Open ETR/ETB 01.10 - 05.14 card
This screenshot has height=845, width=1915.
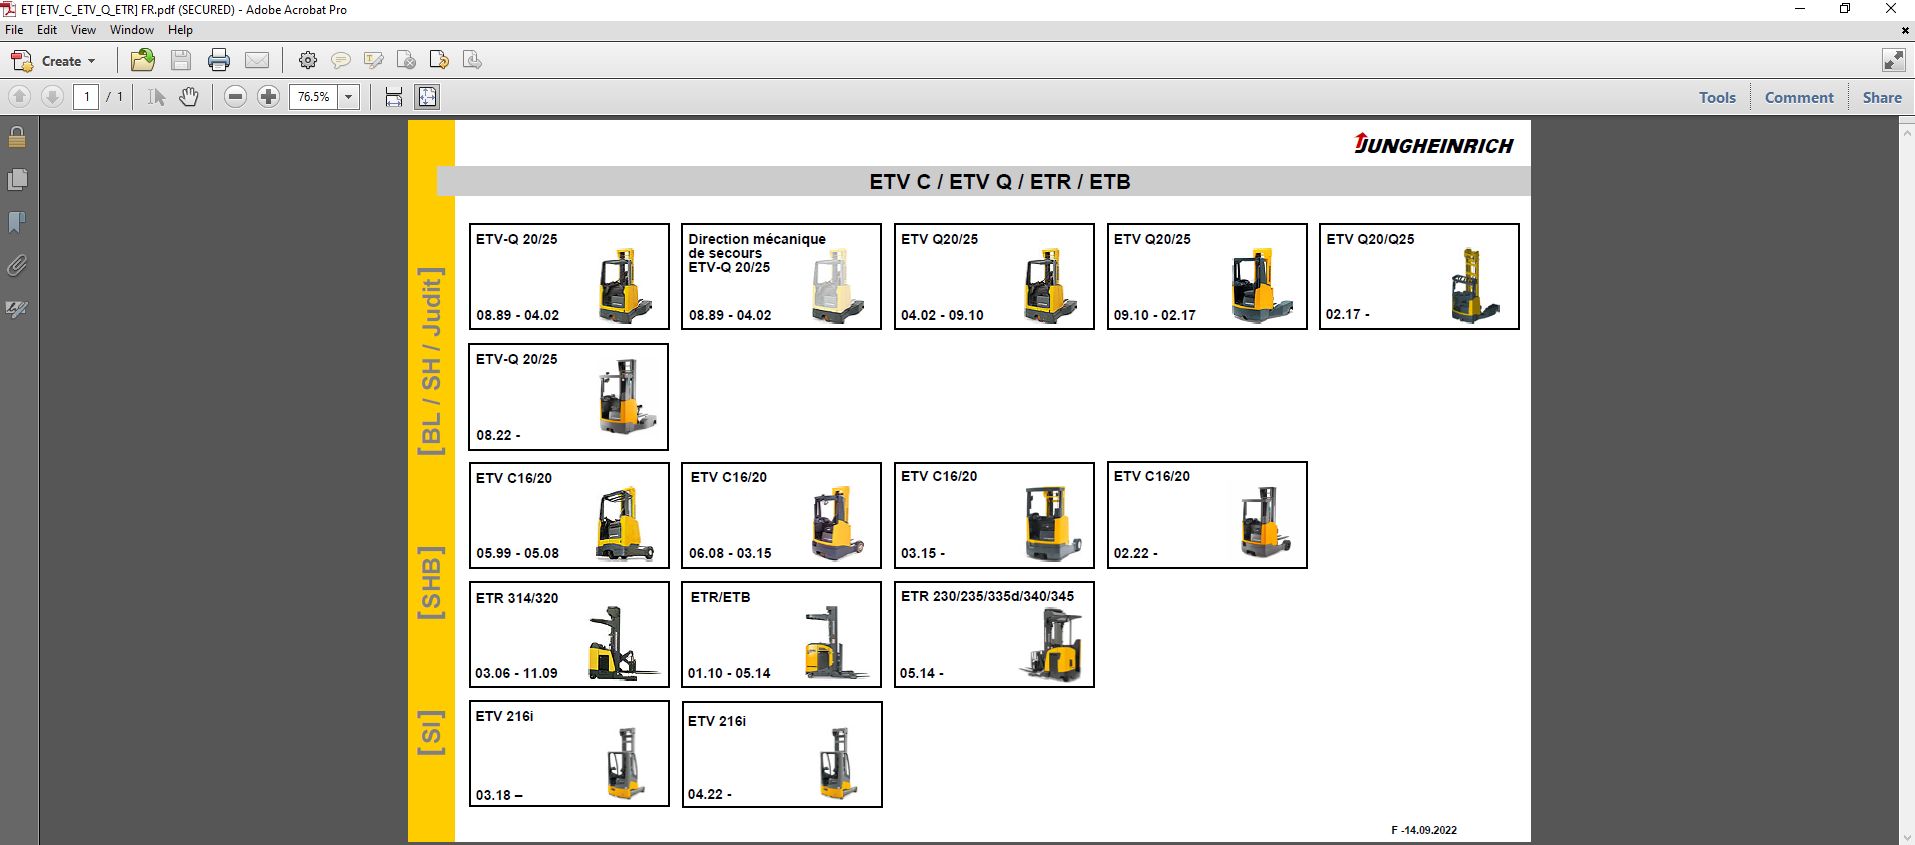[x=781, y=635]
